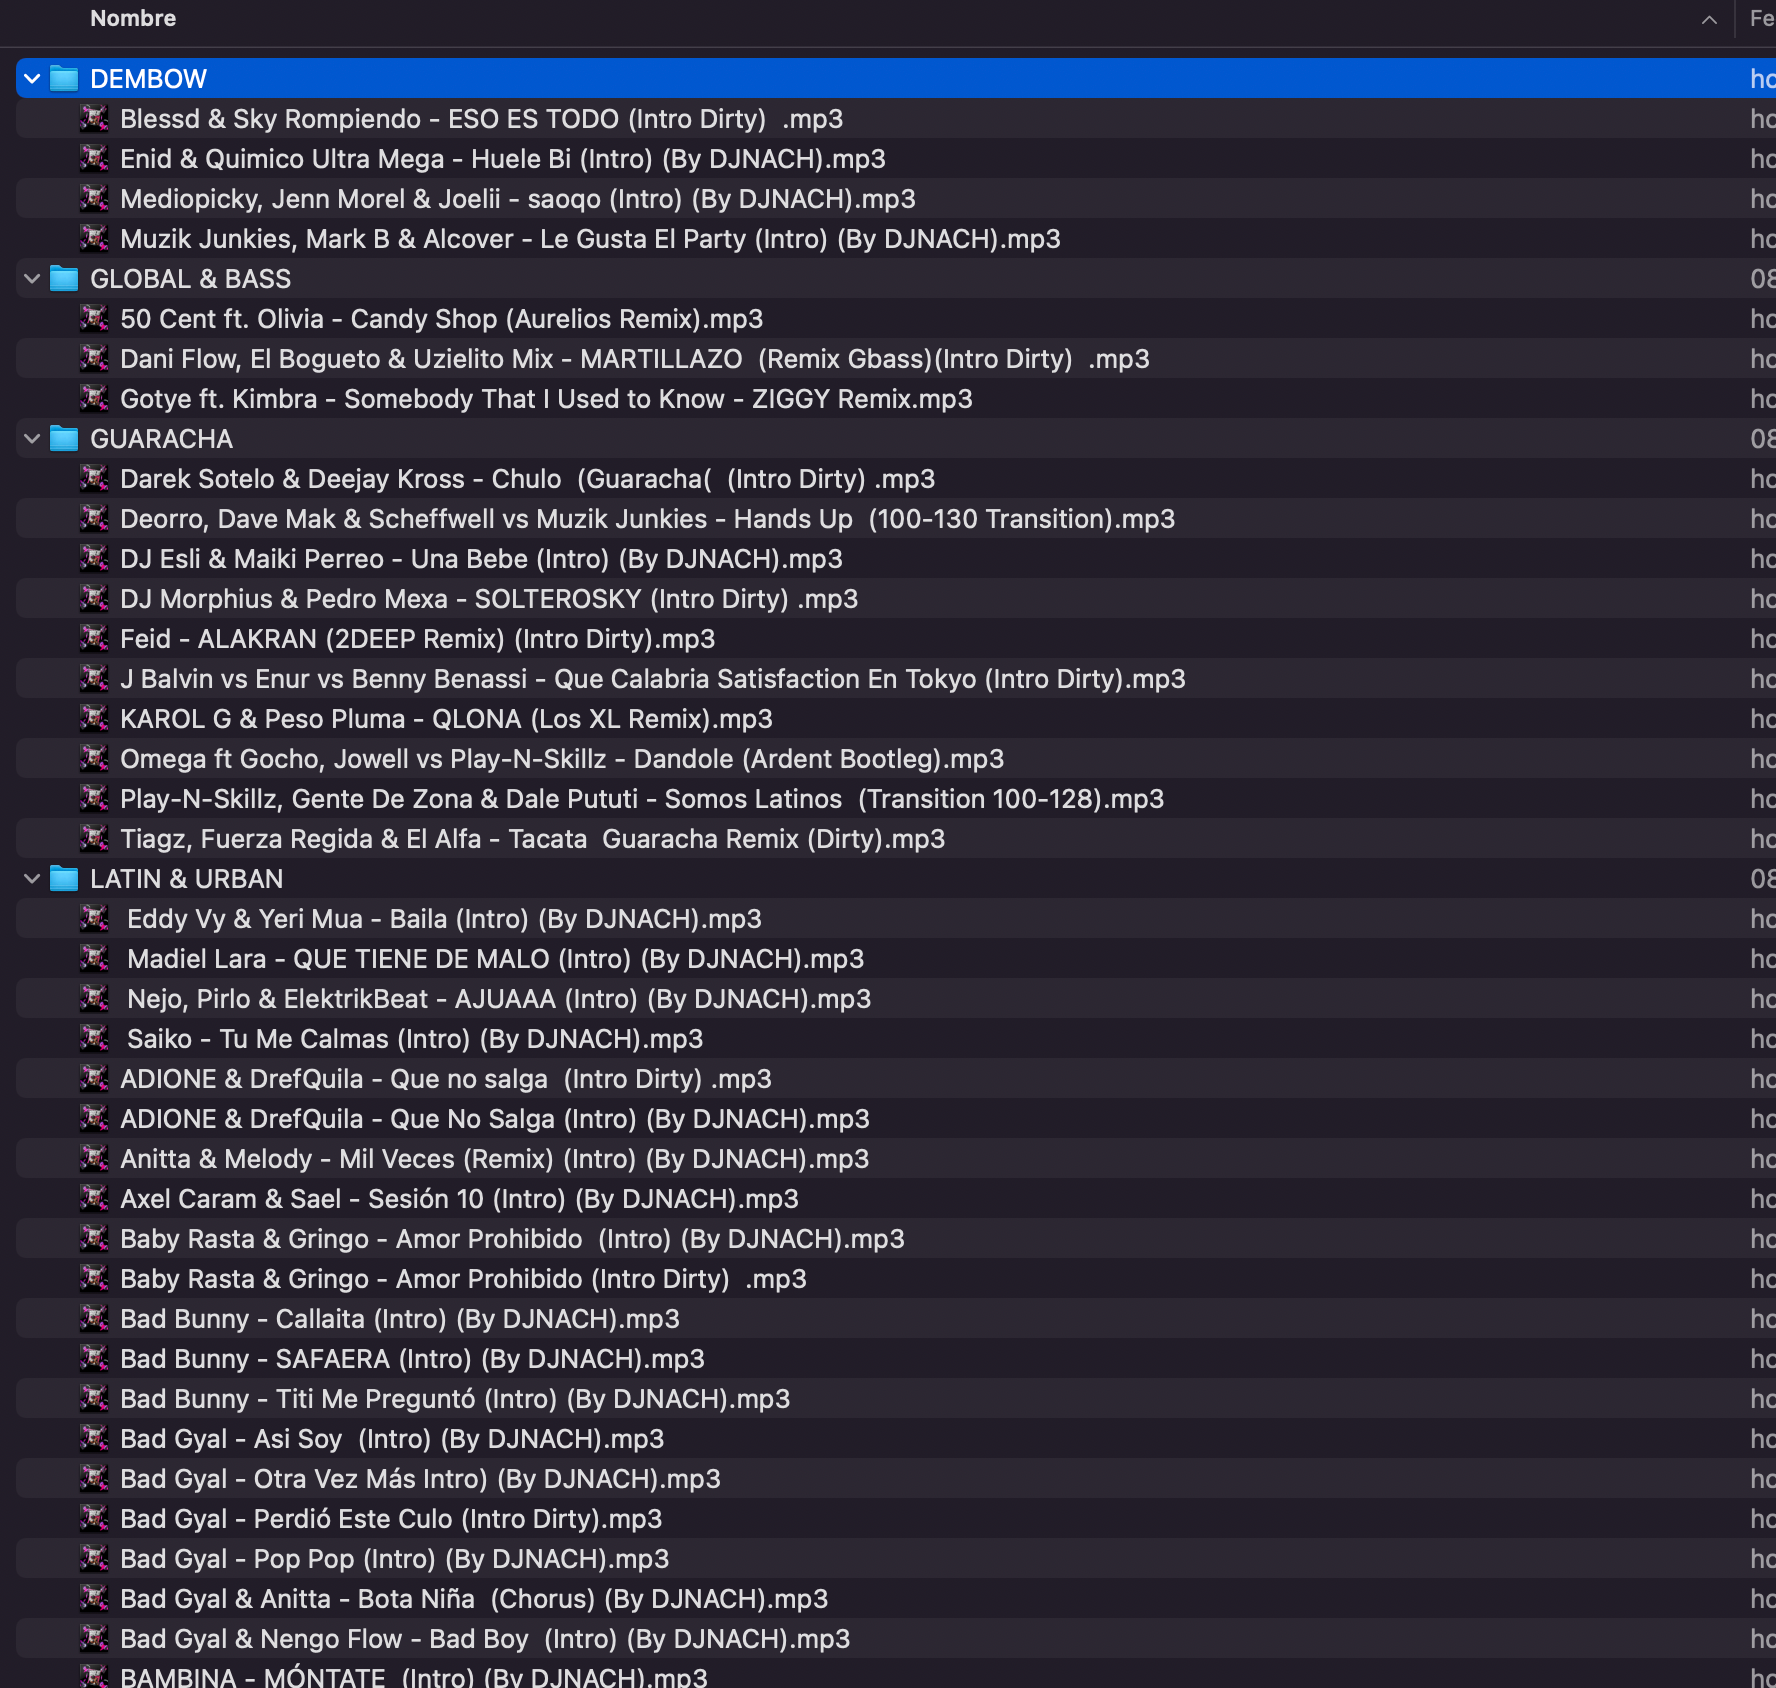Click the mp3 icon beside DJ Morphius SOLTEROSKY
Viewport: 1776px width, 1688px height.
[94, 598]
